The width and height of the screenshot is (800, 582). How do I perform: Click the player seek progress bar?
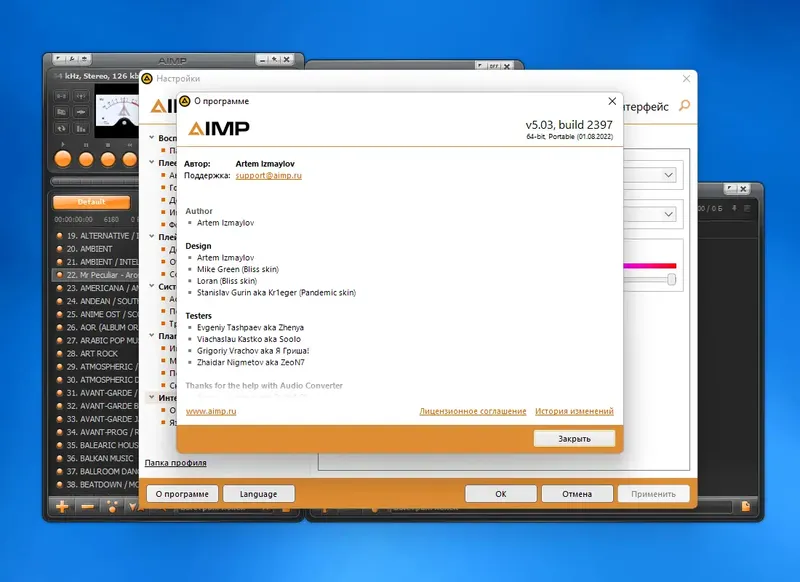(x=95, y=181)
